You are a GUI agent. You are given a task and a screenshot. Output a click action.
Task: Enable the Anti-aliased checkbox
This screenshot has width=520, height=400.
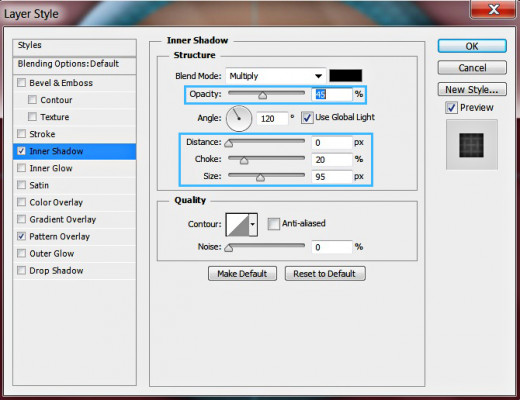pos(273,224)
